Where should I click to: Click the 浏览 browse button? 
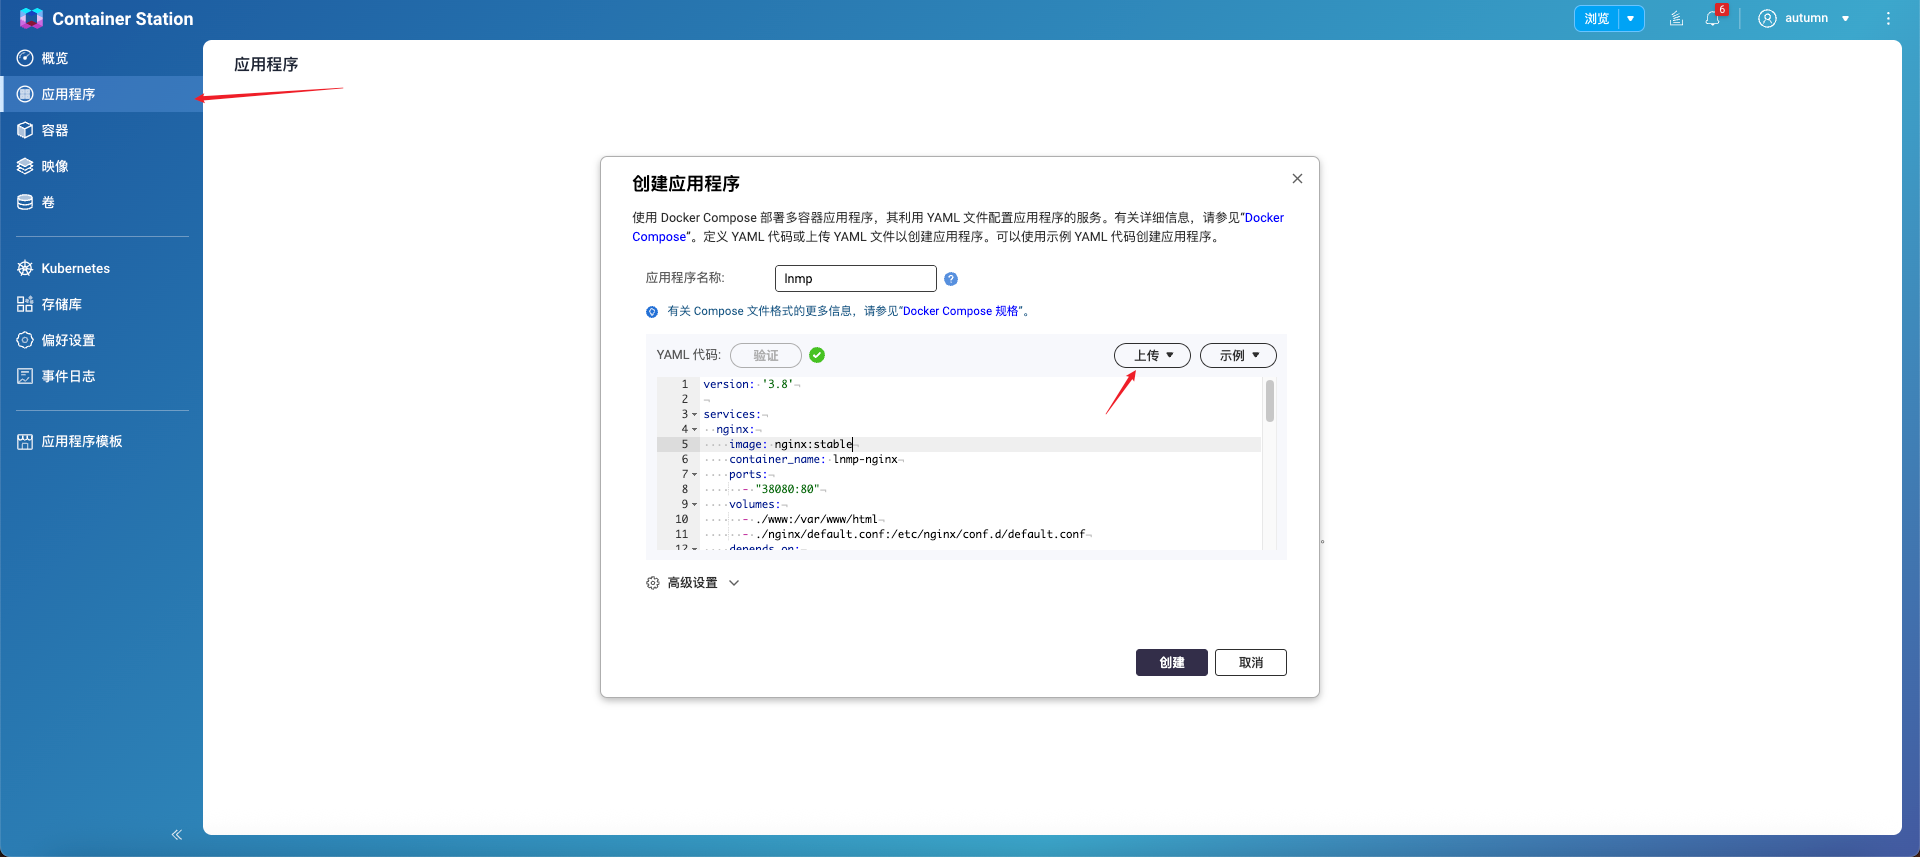click(1597, 18)
